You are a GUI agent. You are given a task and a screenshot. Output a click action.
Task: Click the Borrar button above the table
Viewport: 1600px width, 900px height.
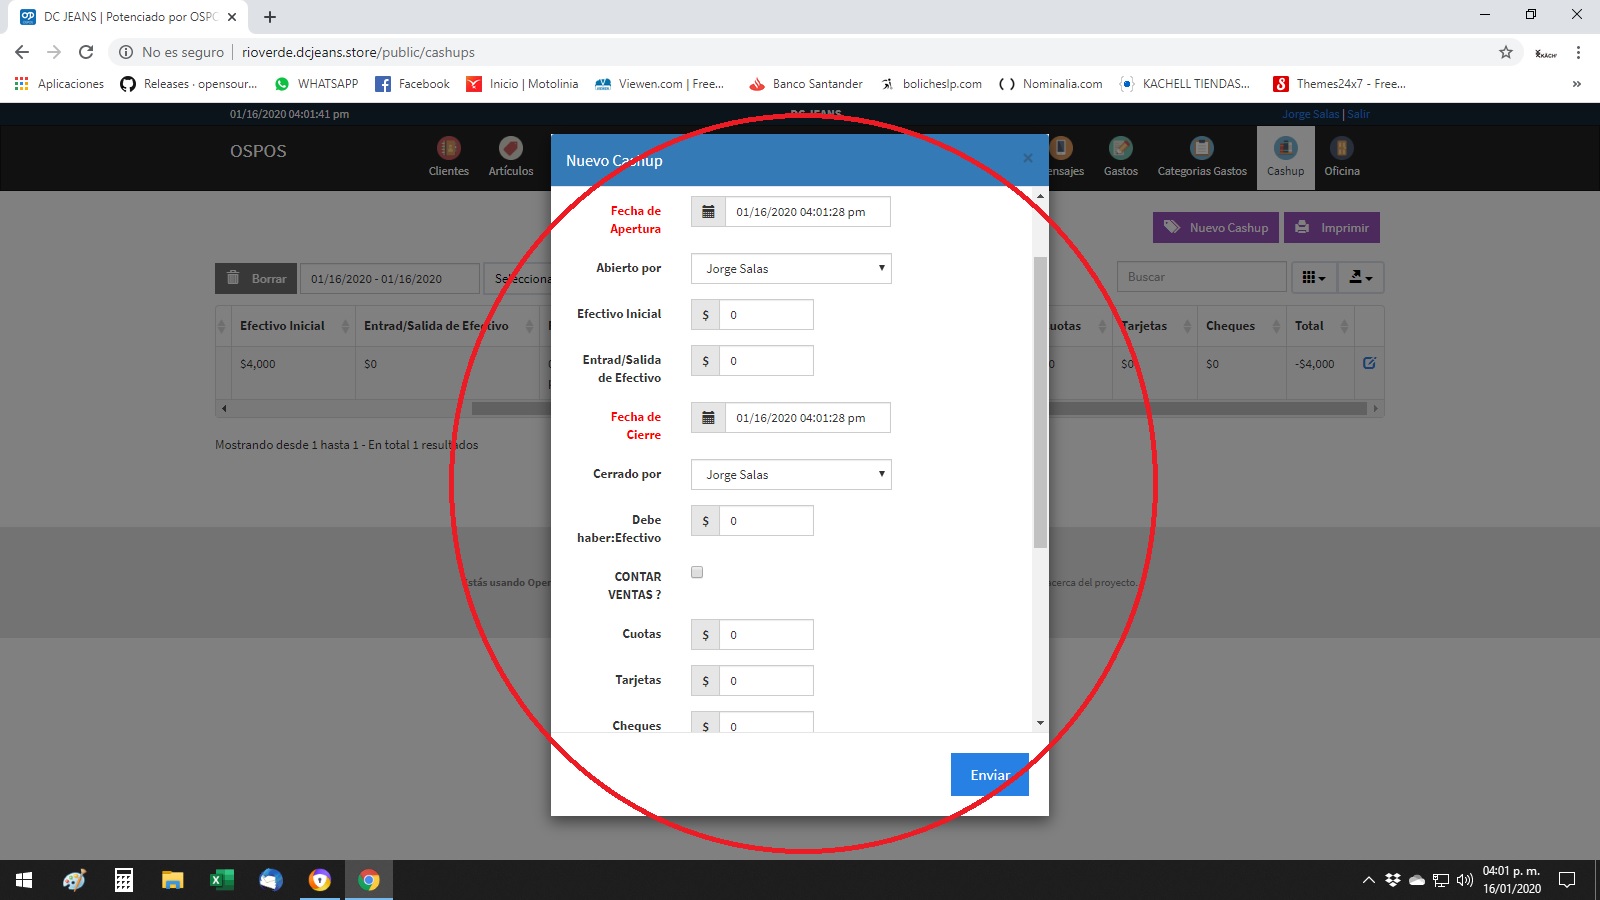pyautogui.click(x=255, y=278)
